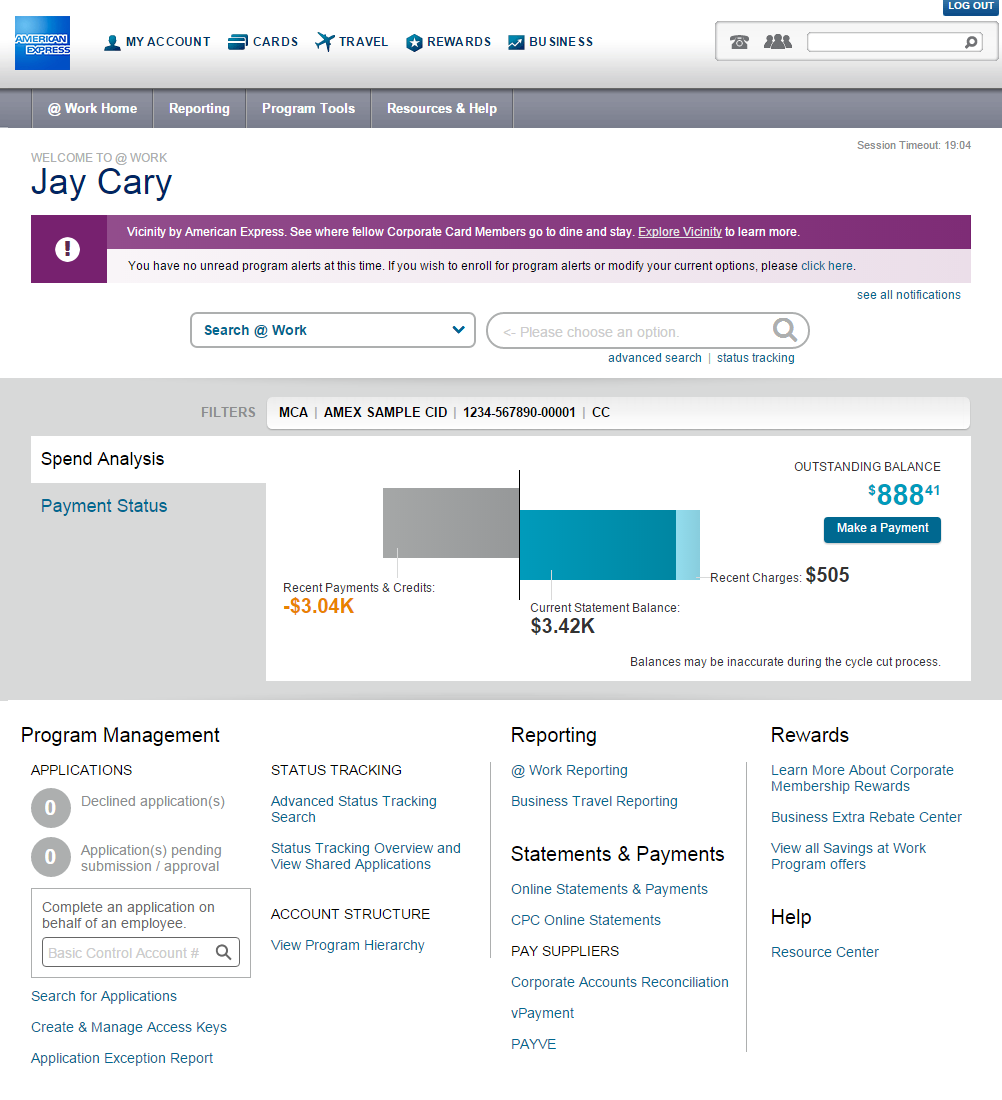1002x1100 pixels.
Task: Click the vPayment link
Action: [542, 1013]
